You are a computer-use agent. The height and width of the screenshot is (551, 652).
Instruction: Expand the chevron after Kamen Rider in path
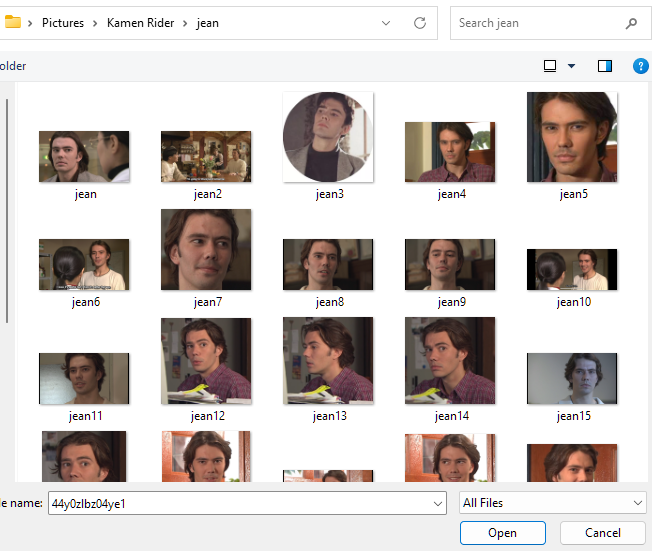pos(185,23)
